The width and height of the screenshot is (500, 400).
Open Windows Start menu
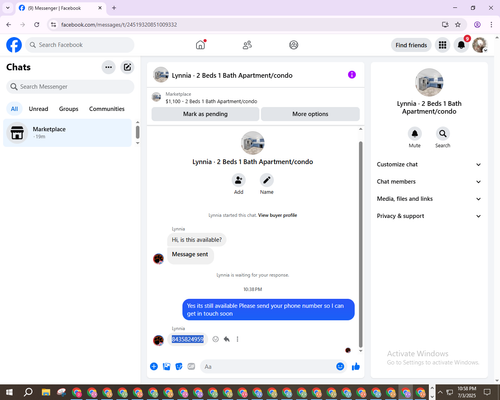tap(9, 392)
